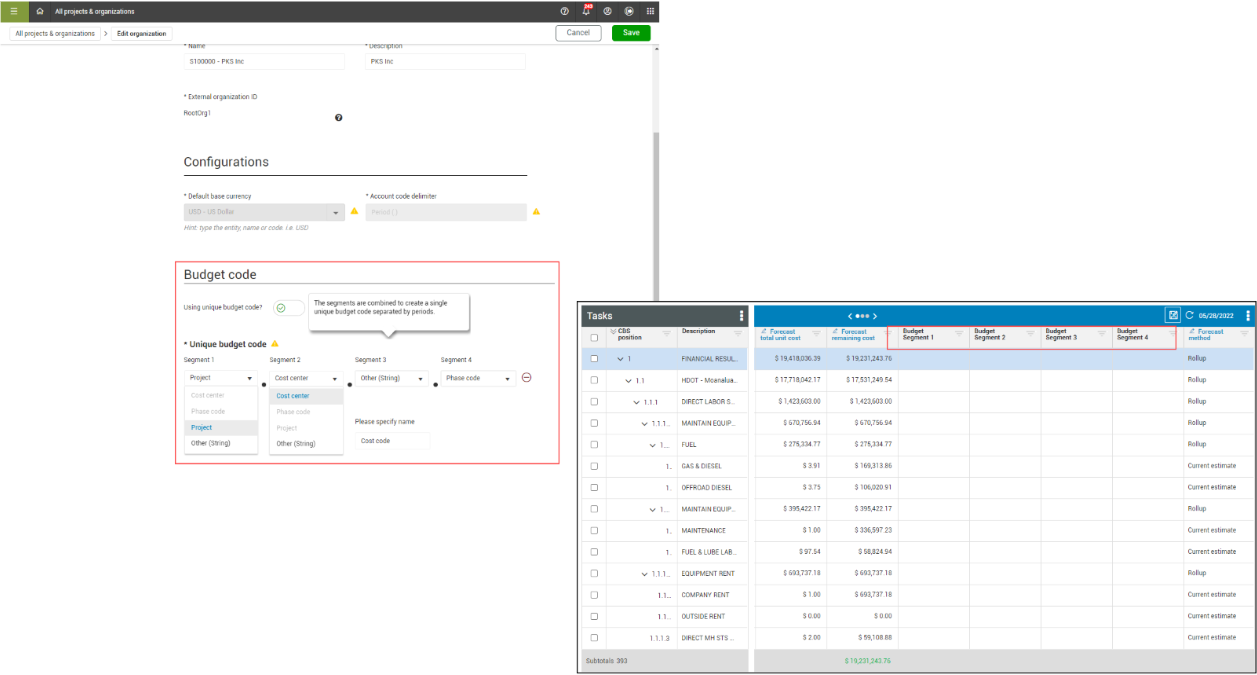This screenshot has width=1257, height=675.
Task: Click the Cost code name field
Action: pos(392,440)
